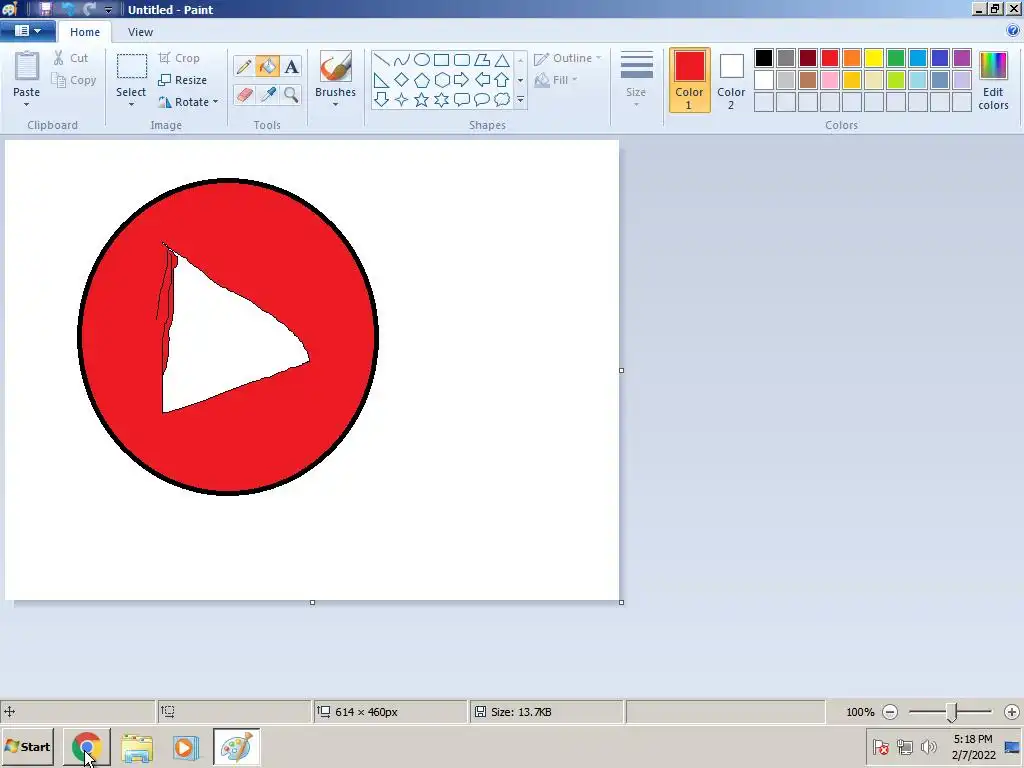Choose the Triangle shape
The image size is (1024, 768).
tap(502, 60)
